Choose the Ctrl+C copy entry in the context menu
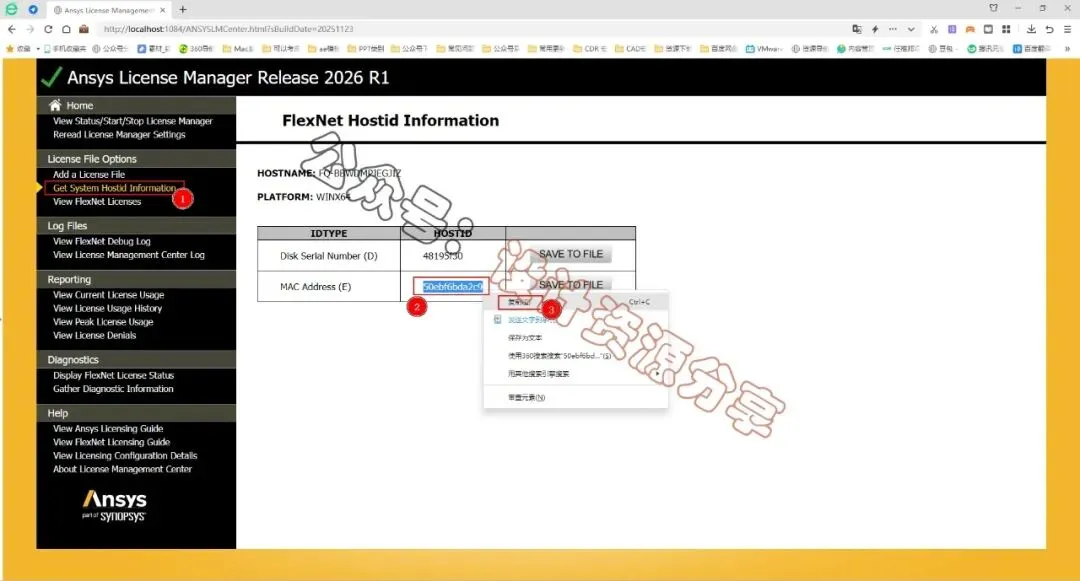 tap(576, 302)
